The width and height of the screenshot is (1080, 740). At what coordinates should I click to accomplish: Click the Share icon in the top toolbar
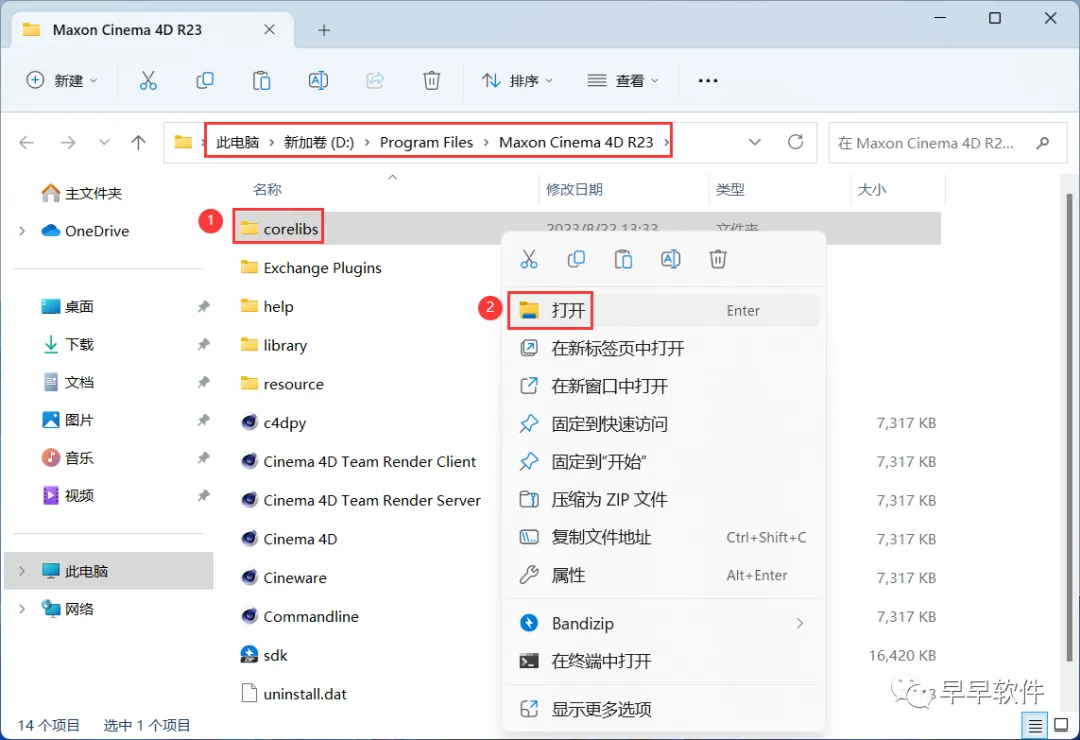[375, 81]
